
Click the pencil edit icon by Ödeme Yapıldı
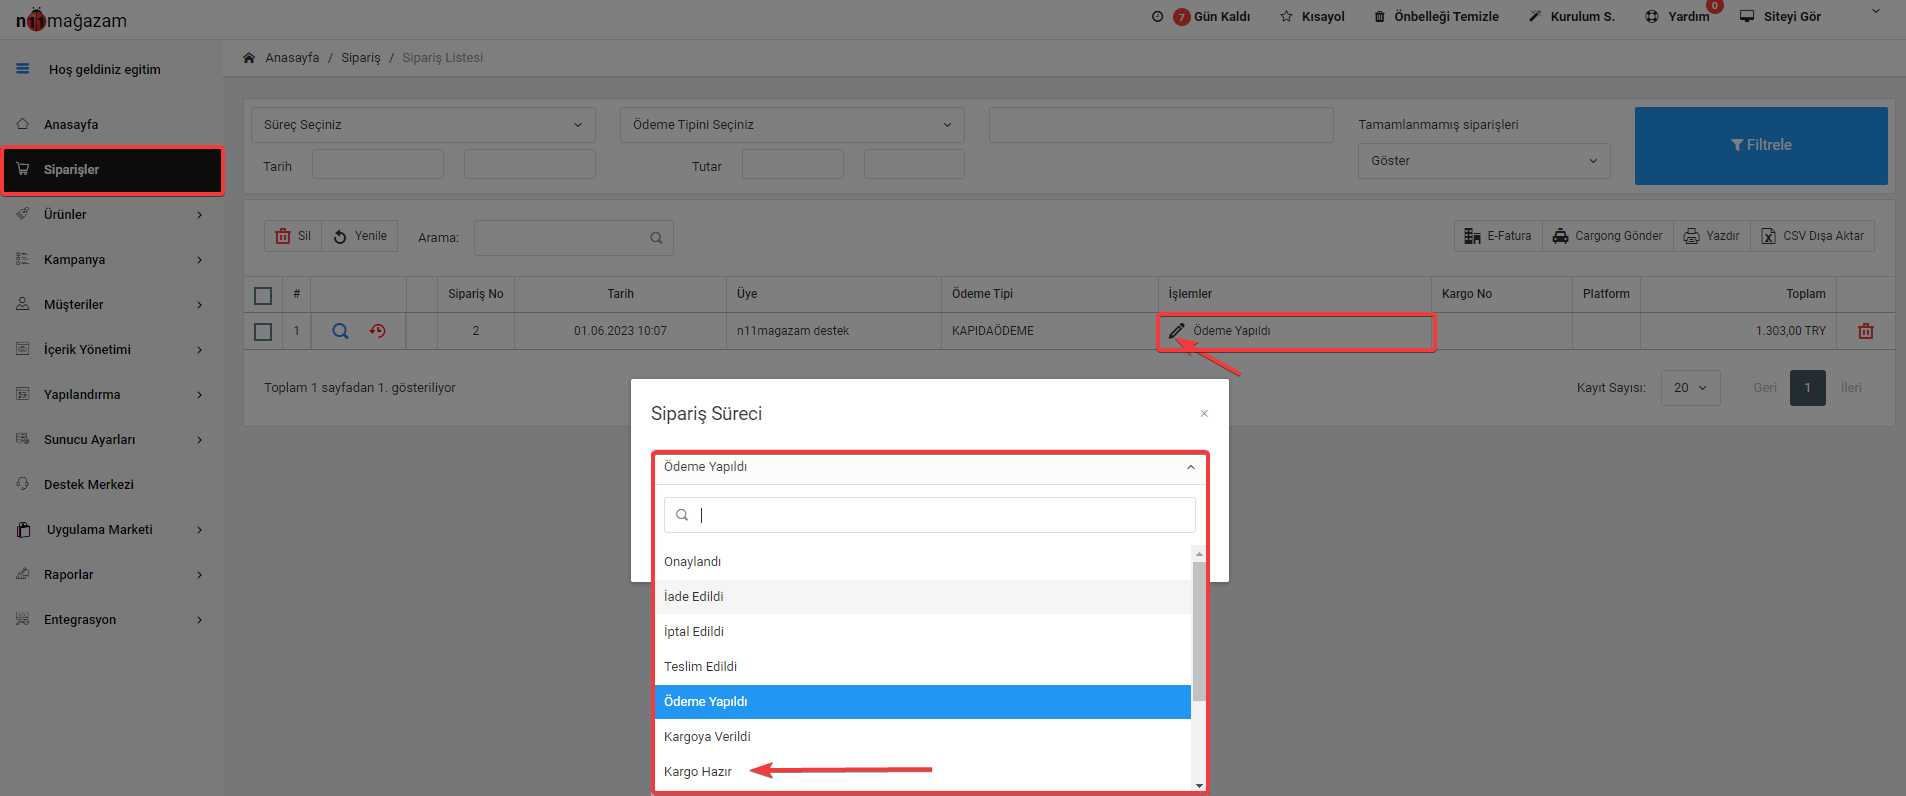click(x=1177, y=331)
